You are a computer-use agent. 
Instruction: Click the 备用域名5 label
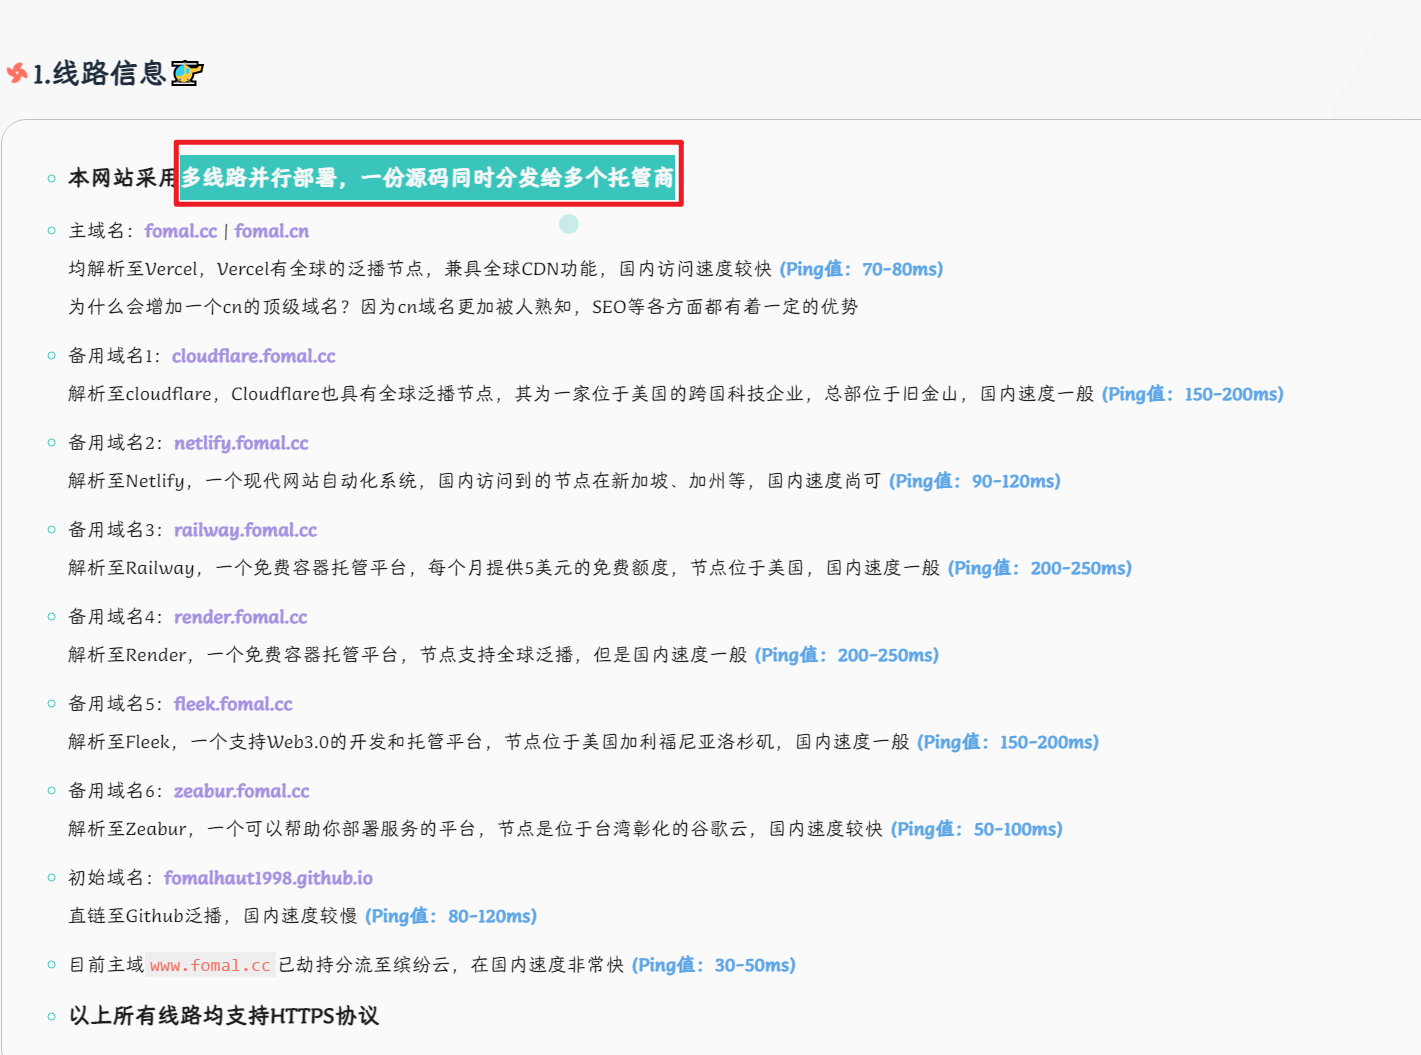pyautogui.click(x=115, y=704)
